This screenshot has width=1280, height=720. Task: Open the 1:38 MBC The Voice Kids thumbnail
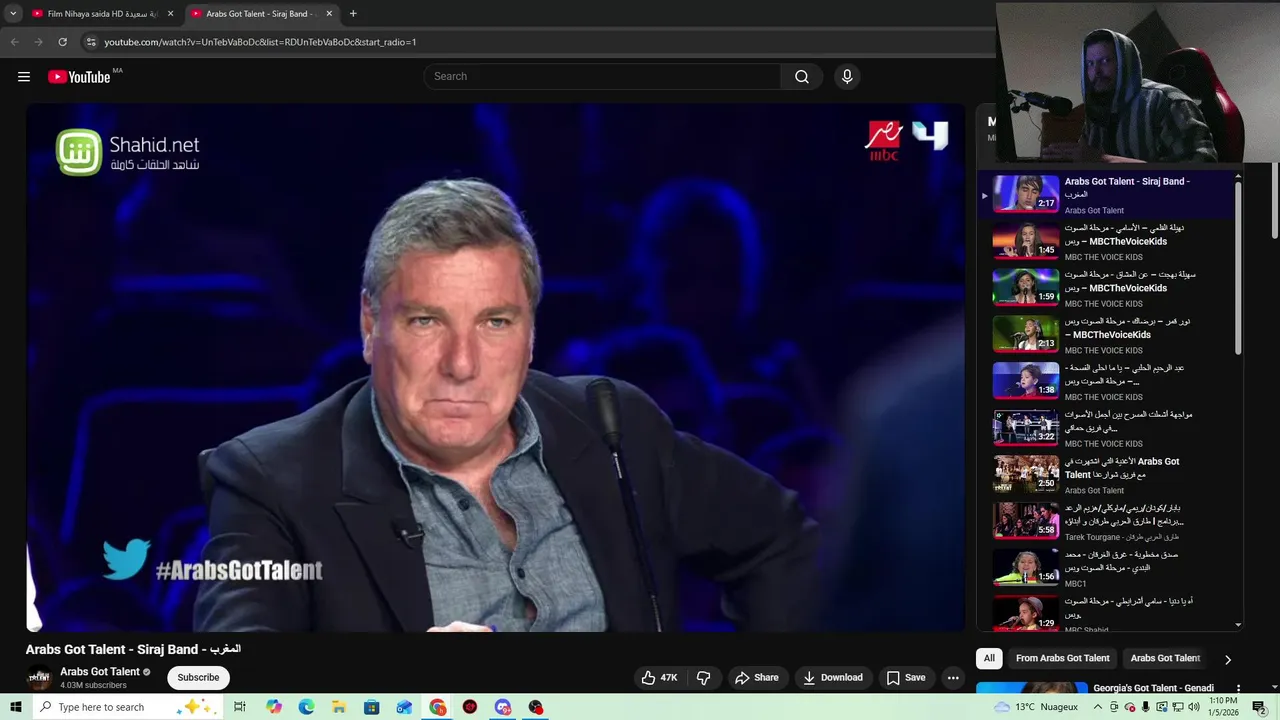pyautogui.click(x=1025, y=381)
